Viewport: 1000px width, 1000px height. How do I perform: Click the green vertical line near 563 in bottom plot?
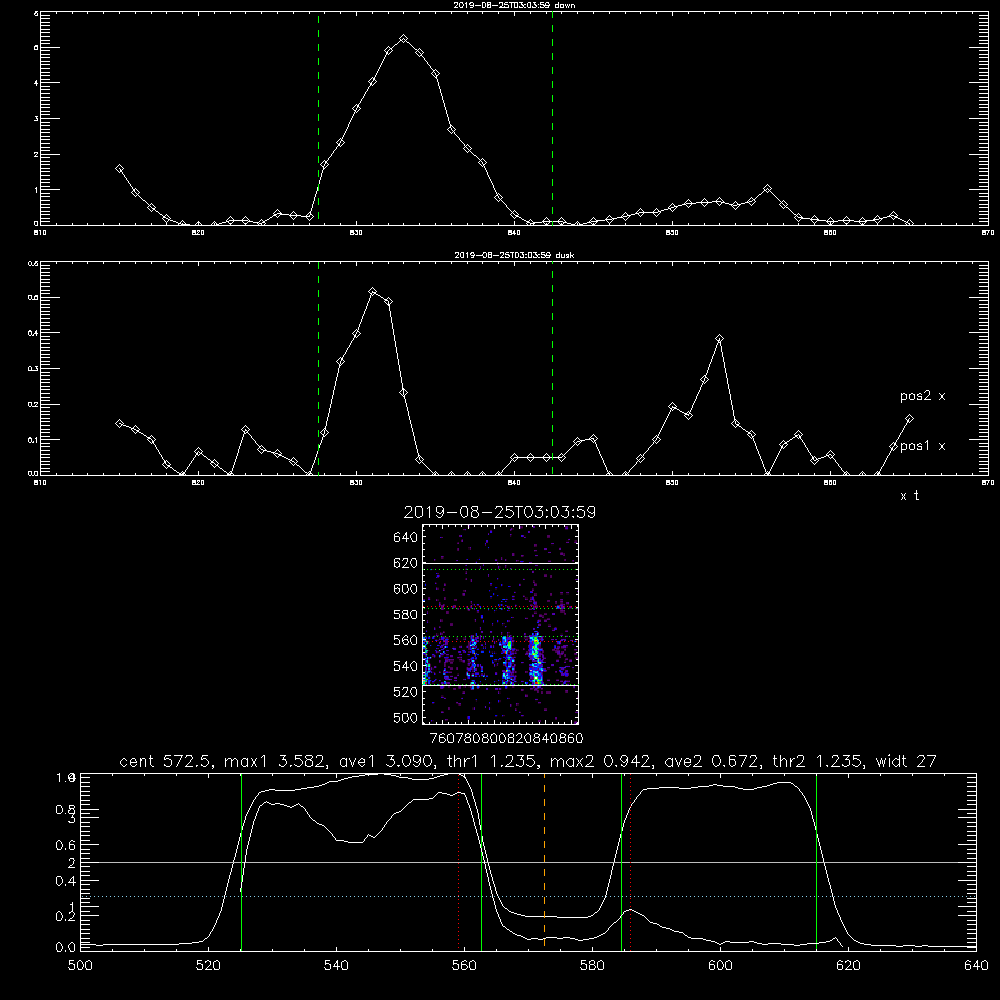481,861
